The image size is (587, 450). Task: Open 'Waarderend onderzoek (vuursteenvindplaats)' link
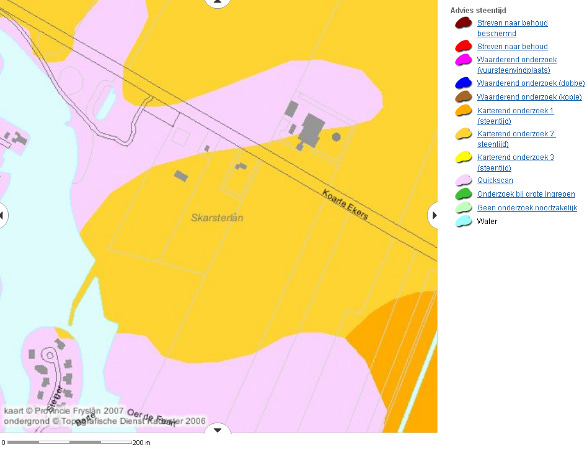coord(517,64)
